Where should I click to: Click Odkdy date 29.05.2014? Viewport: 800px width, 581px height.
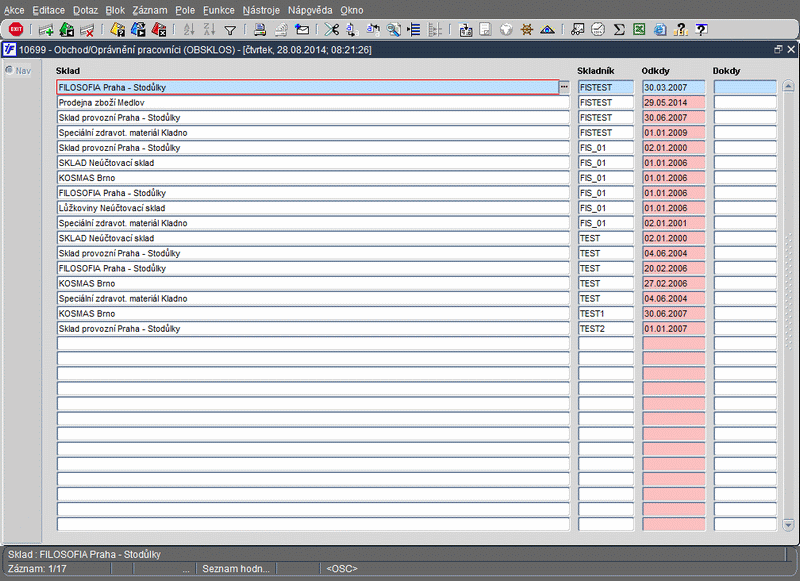673,103
